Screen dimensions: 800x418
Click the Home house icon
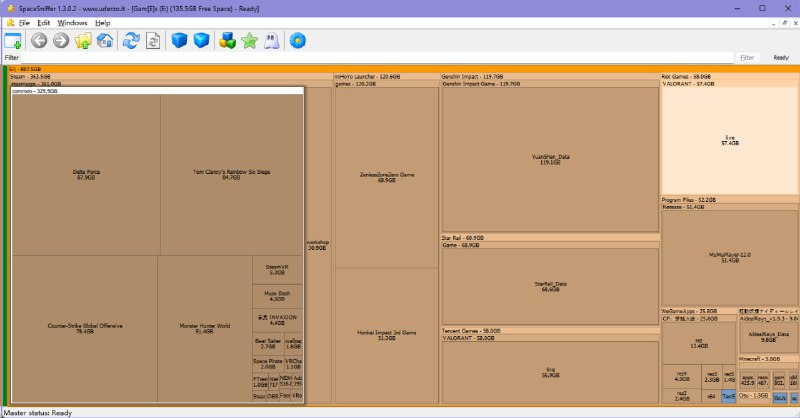click(x=105, y=41)
